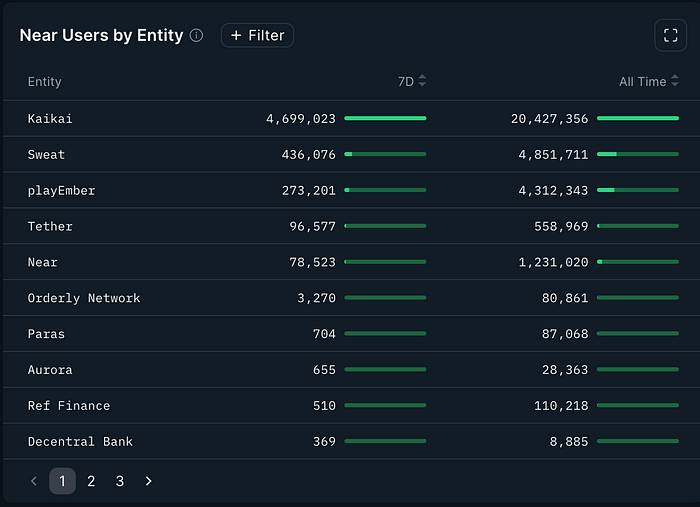Viewport: 700px width, 507px height.
Task: Open the info tooltip icon beside the title
Action: click(196, 35)
